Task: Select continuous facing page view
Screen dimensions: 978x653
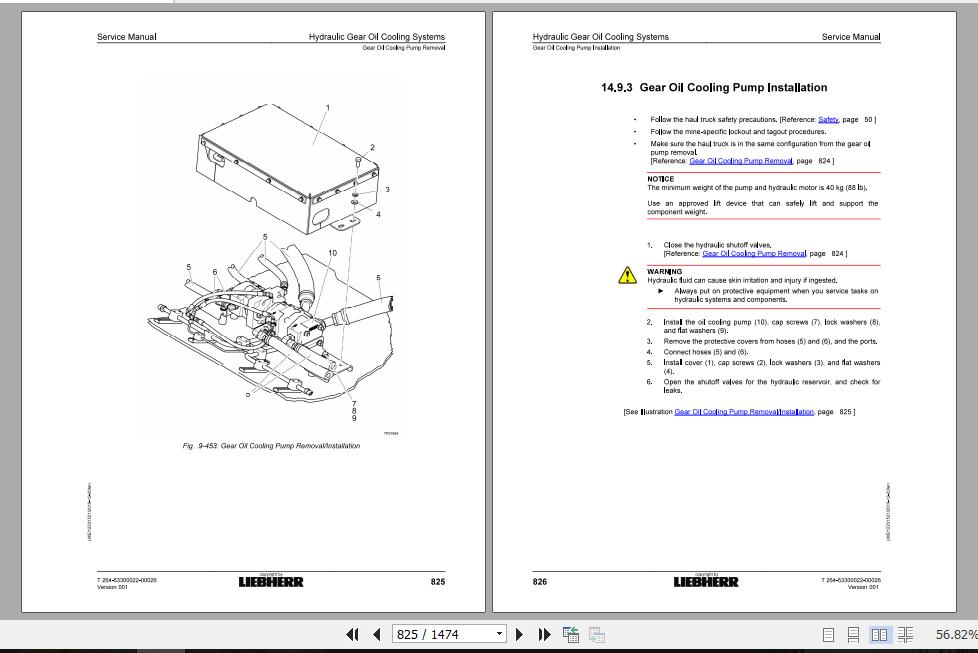Action: click(x=906, y=635)
